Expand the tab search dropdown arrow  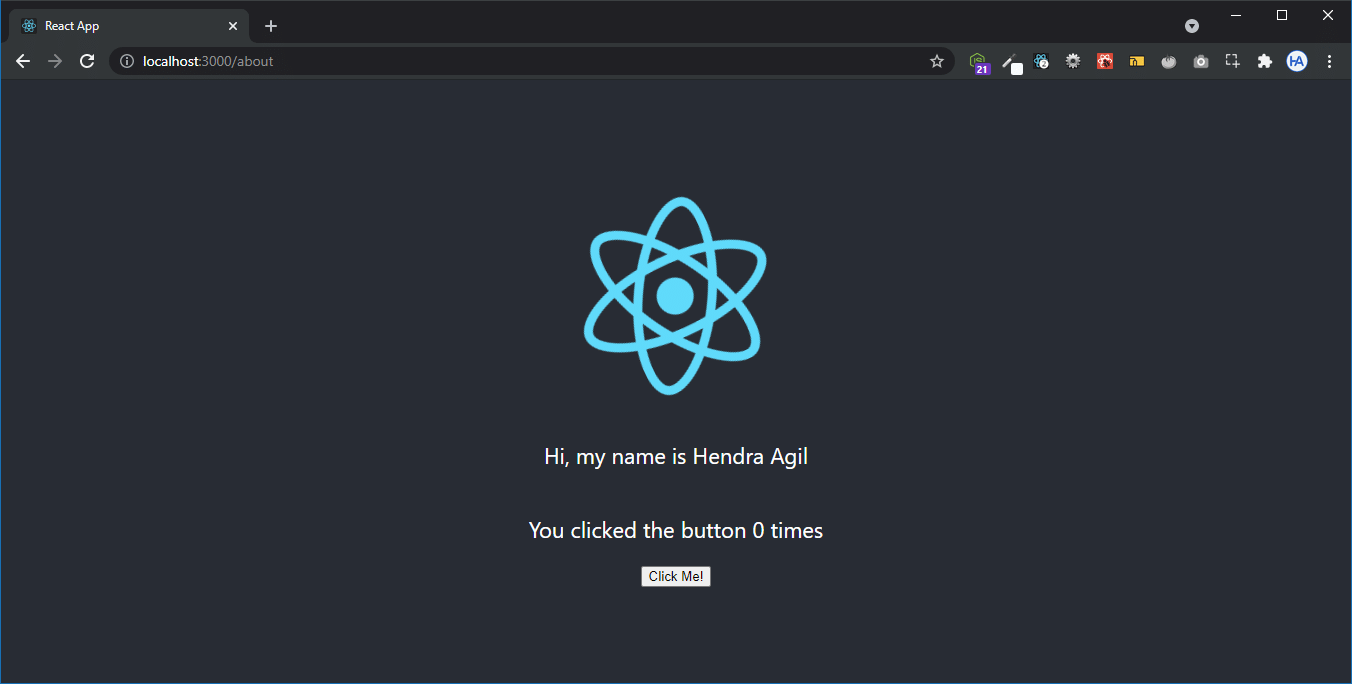pos(1192,26)
